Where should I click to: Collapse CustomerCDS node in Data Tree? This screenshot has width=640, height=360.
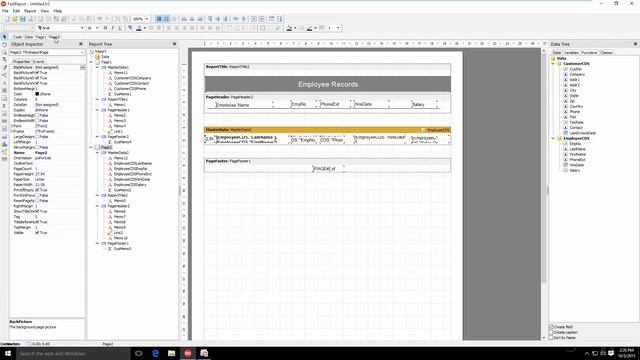point(553,64)
